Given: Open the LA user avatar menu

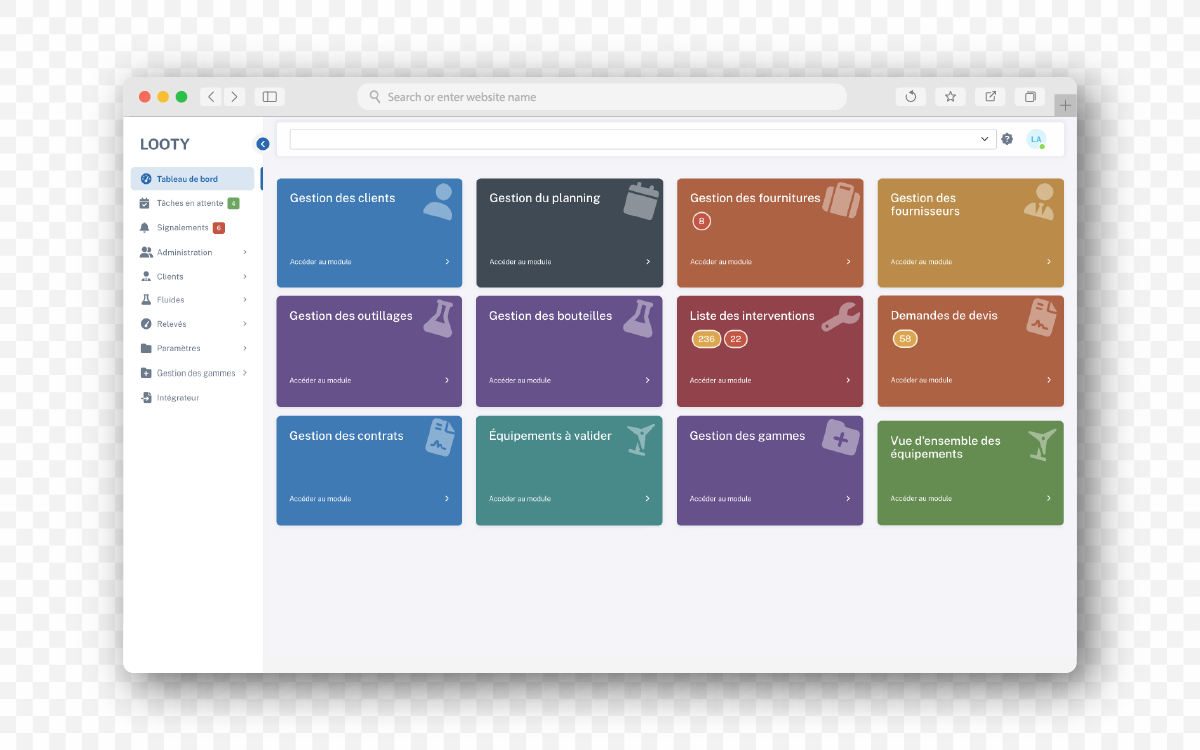Looking at the screenshot, I should [x=1036, y=139].
